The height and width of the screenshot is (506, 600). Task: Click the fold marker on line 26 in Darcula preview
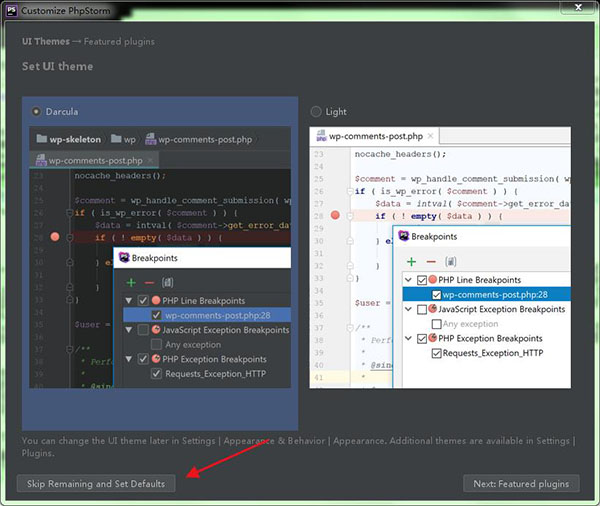click(70, 213)
